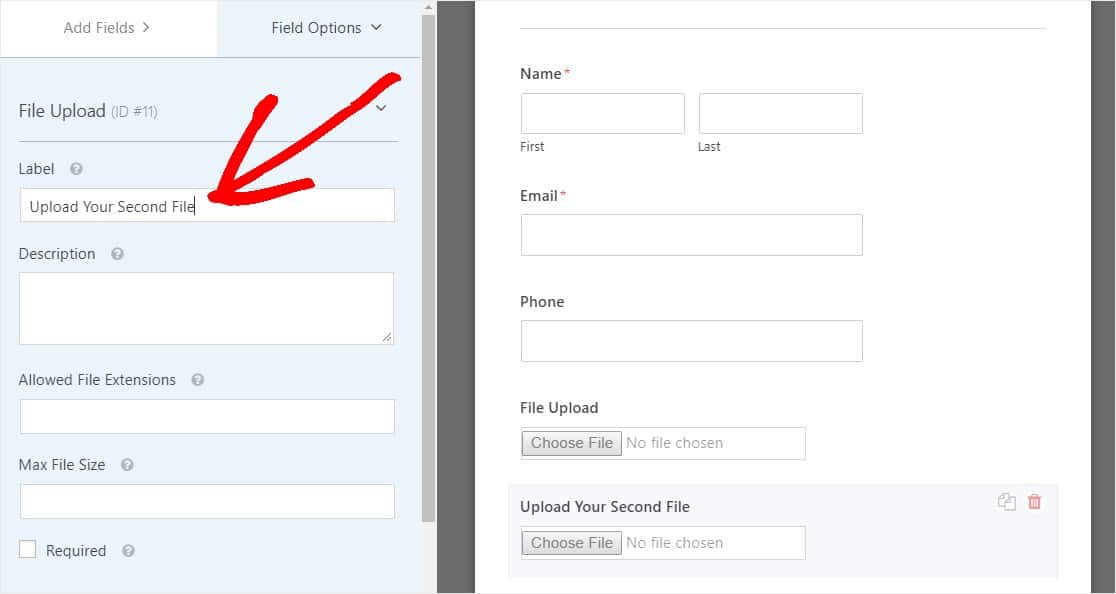Click Max File Size help icon
The height and width of the screenshot is (594, 1116).
coord(127,465)
